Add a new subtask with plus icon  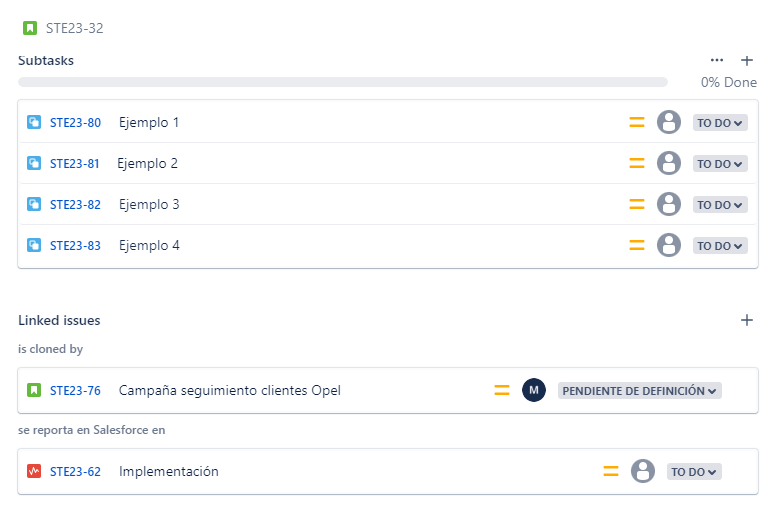747,61
